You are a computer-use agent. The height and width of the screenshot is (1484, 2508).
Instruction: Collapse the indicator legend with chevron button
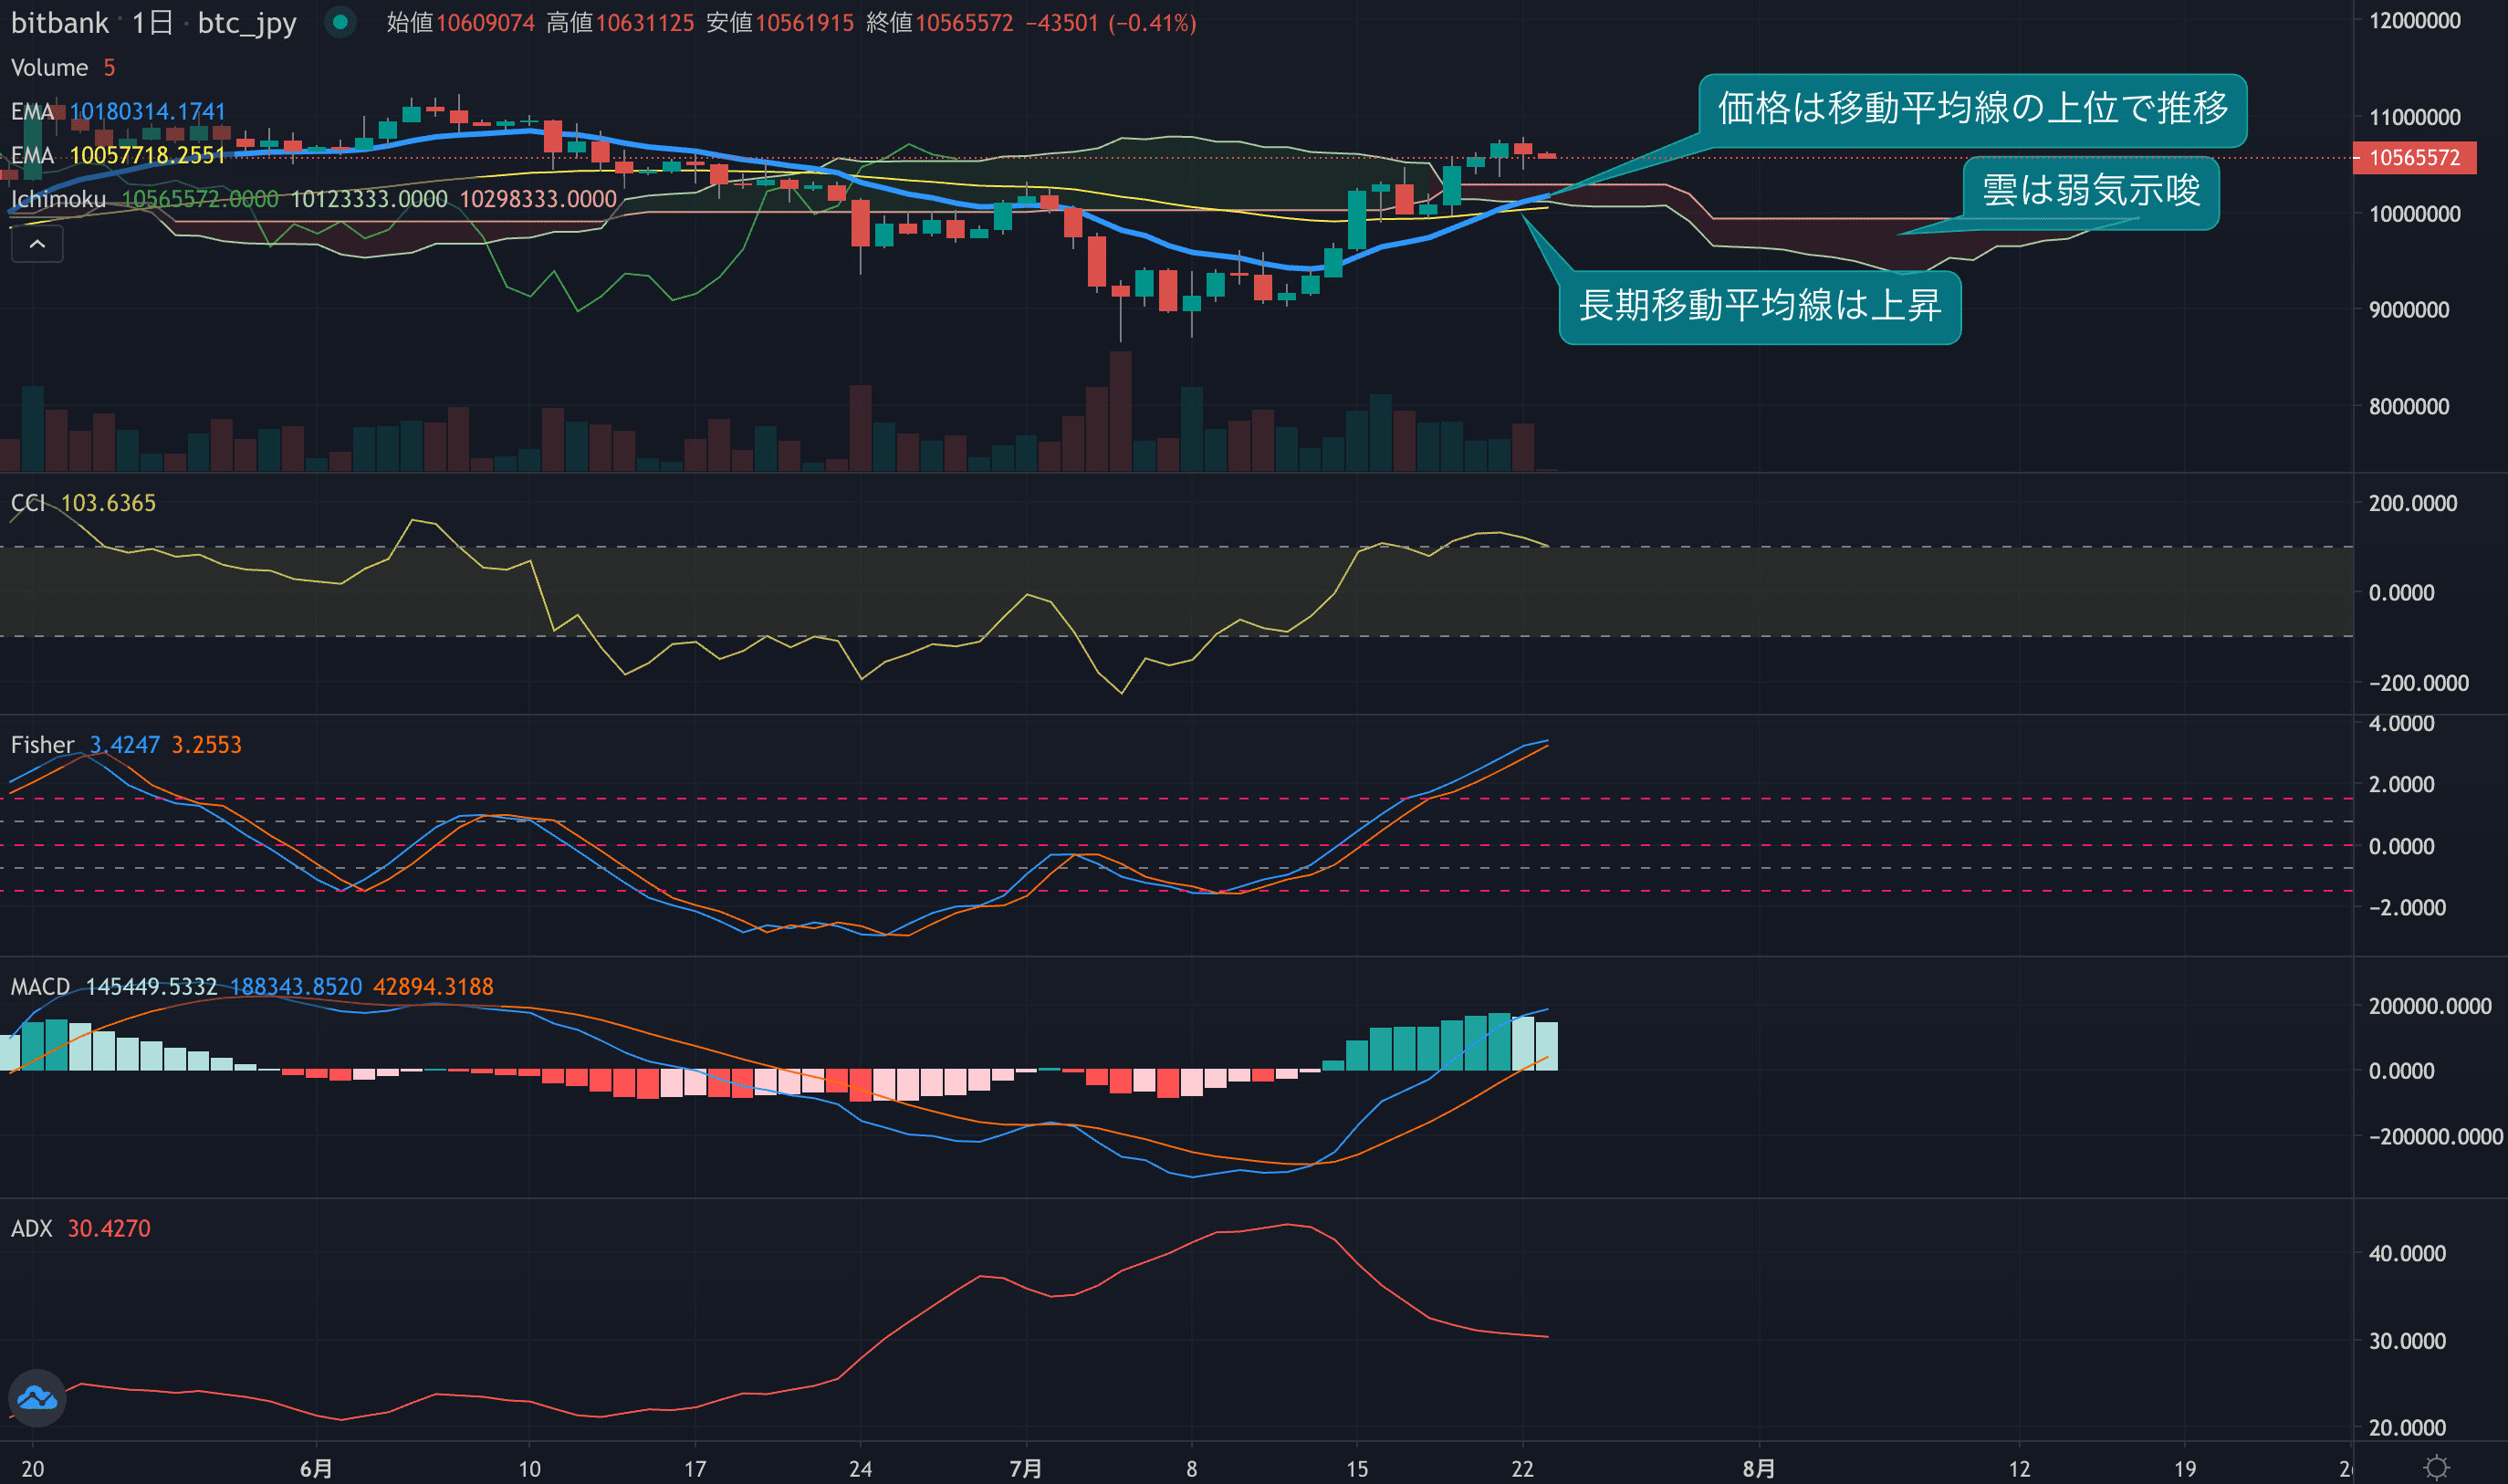coord(37,244)
